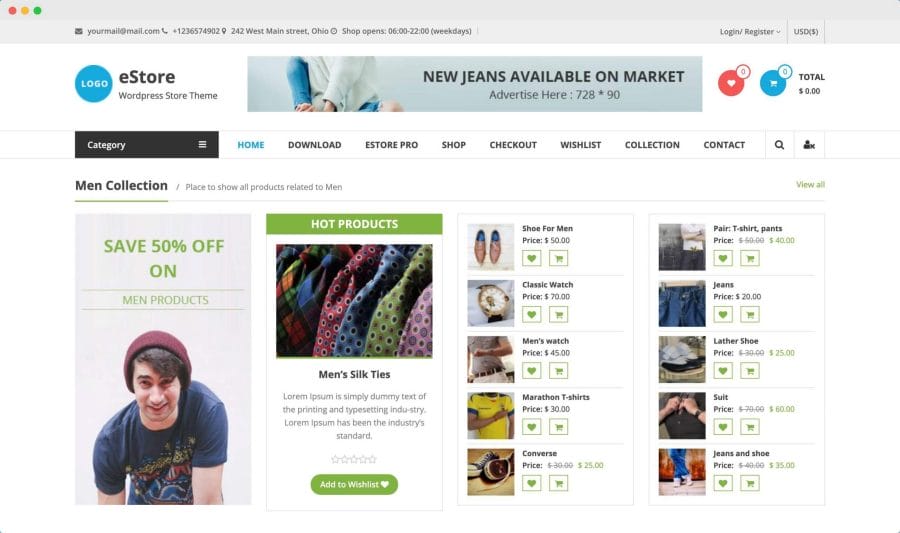
Task: Add Suit to wishlist heart icon
Action: tap(723, 427)
